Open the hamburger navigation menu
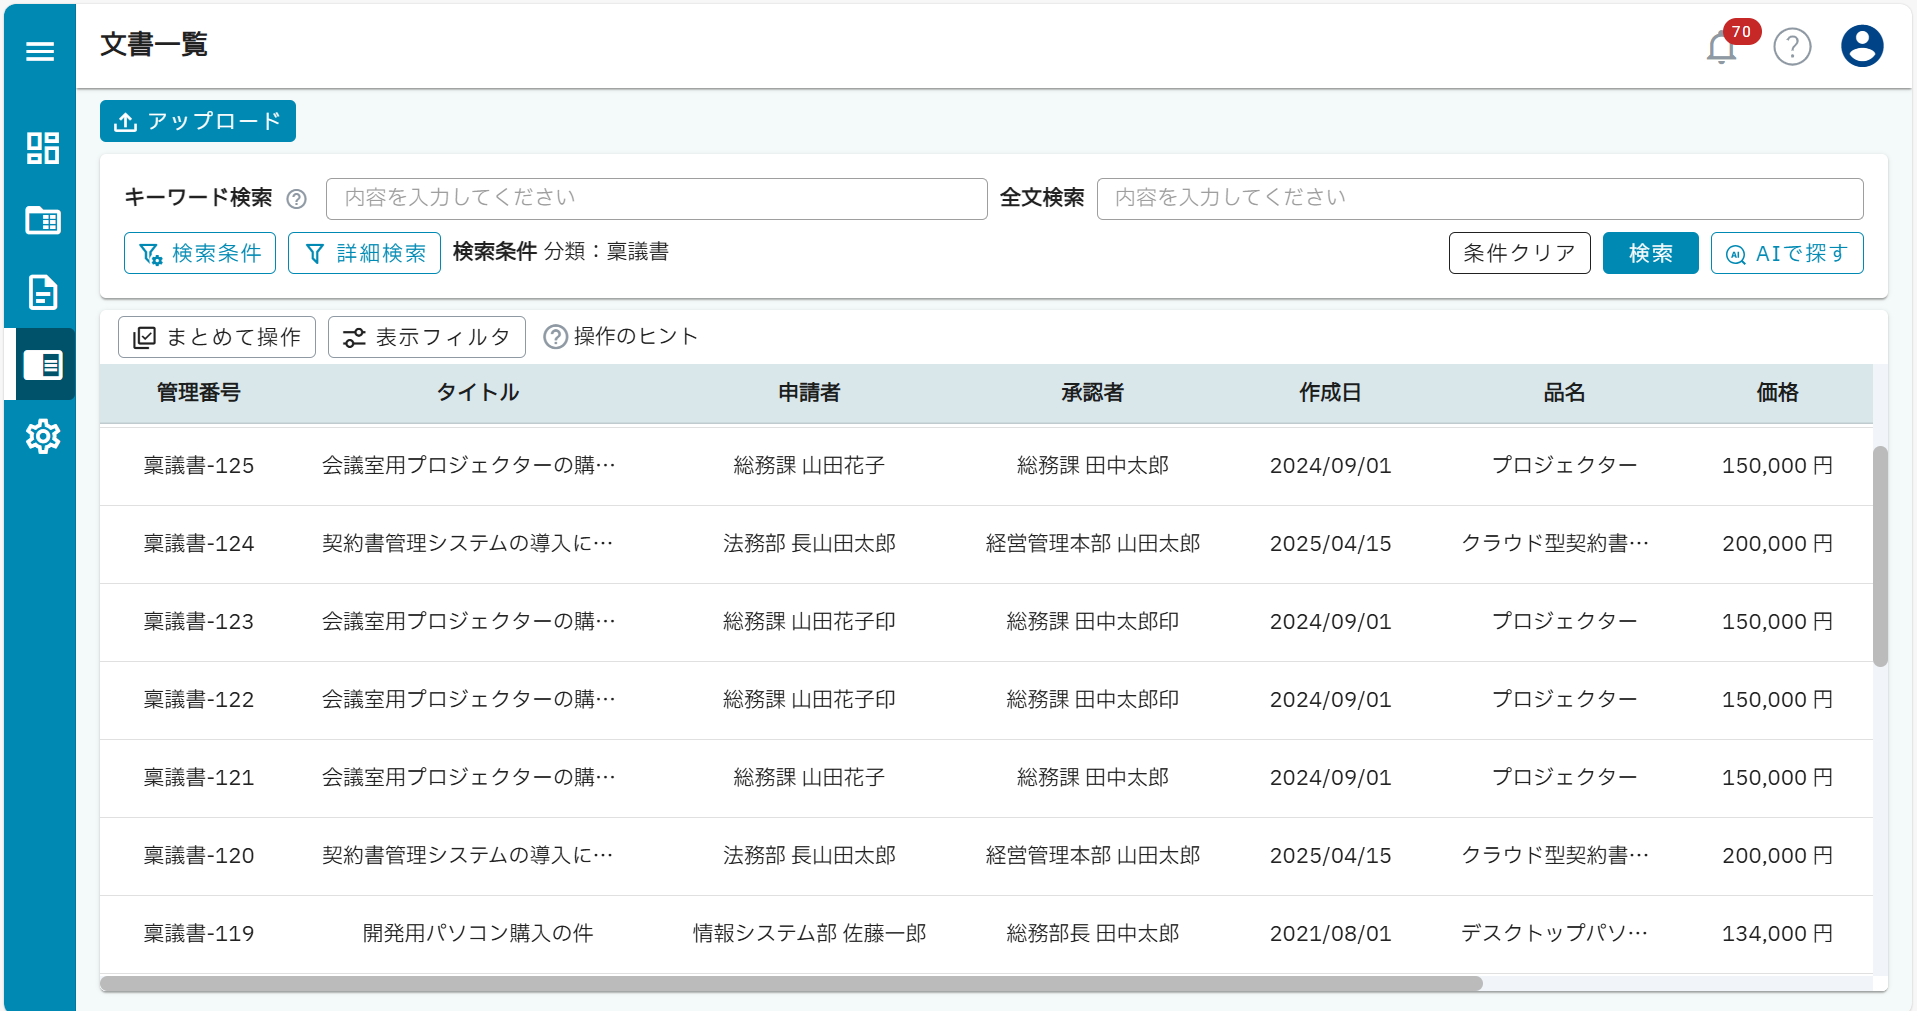The height and width of the screenshot is (1011, 1917). coord(39,50)
